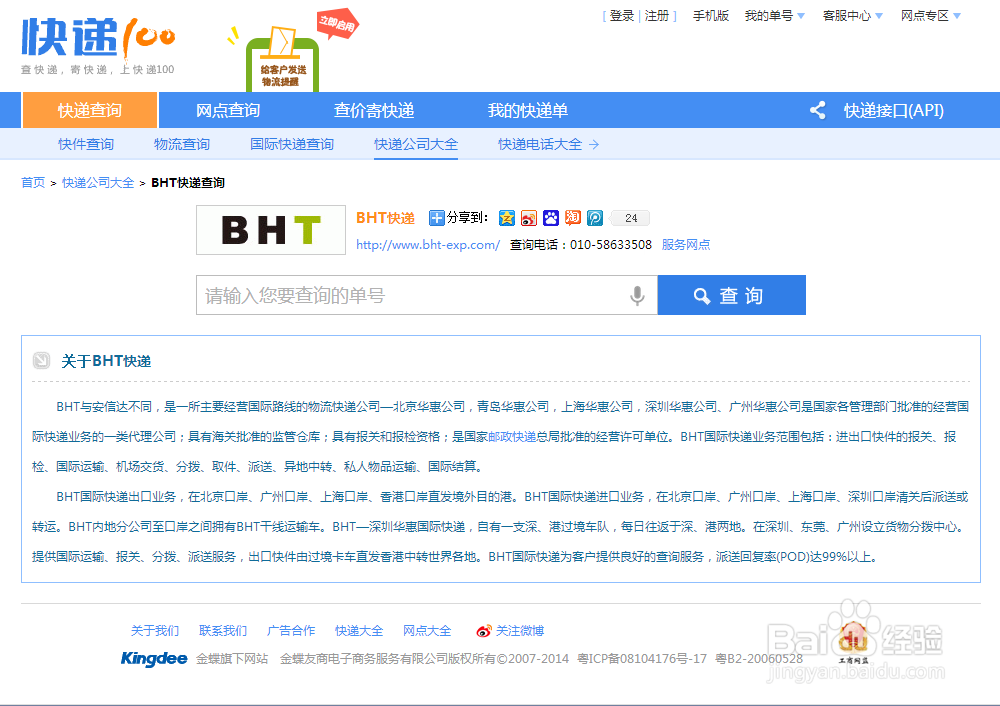Select the 物流查询 sub-tab
Screen dimensions: 1000x706
tap(182, 144)
